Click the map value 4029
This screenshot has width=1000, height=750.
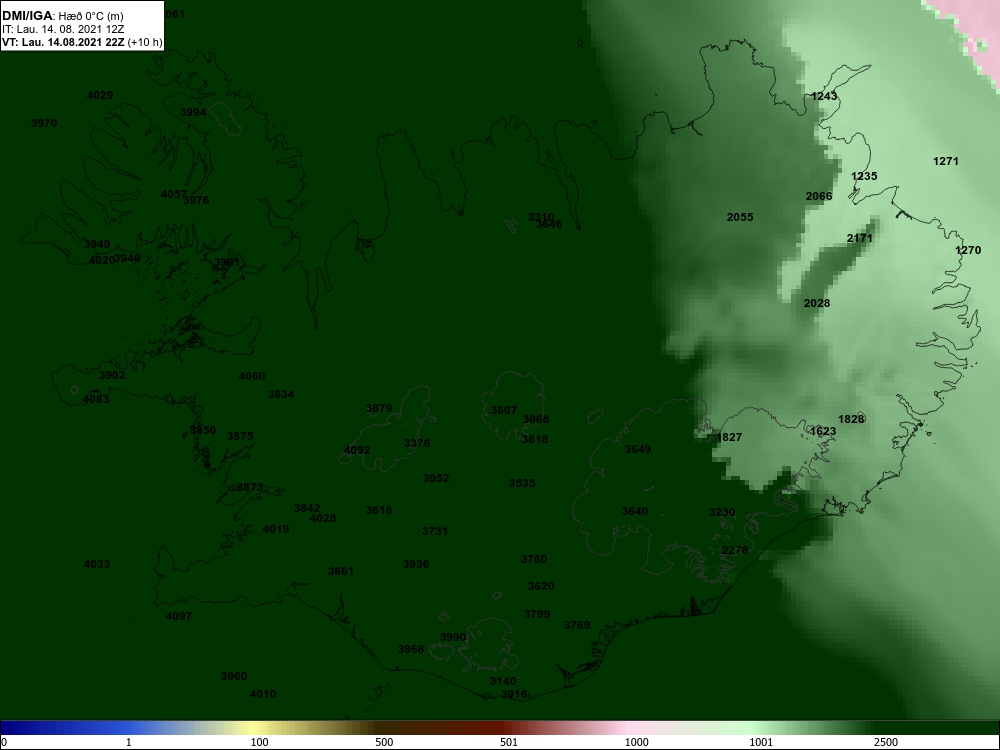point(100,96)
